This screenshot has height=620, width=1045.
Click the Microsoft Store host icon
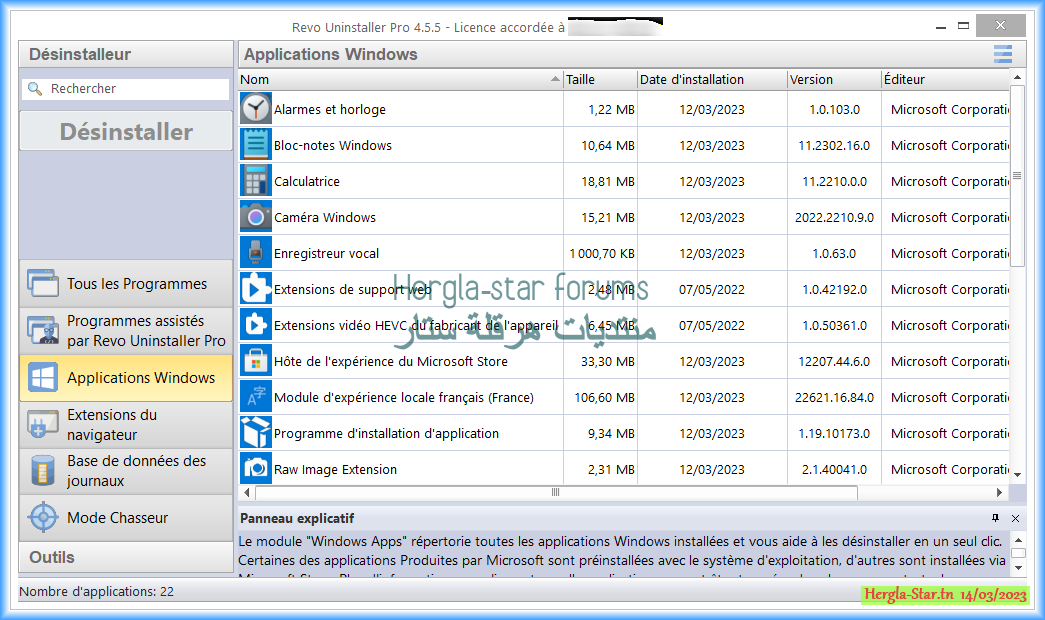[x=256, y=361]
